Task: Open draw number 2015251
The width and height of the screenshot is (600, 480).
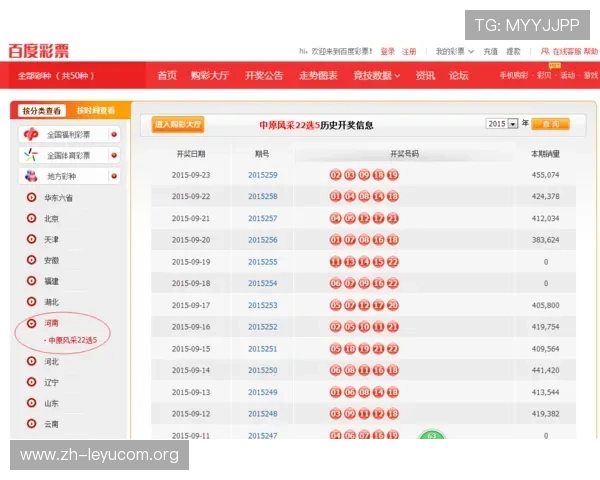Action: click(262, 349)
